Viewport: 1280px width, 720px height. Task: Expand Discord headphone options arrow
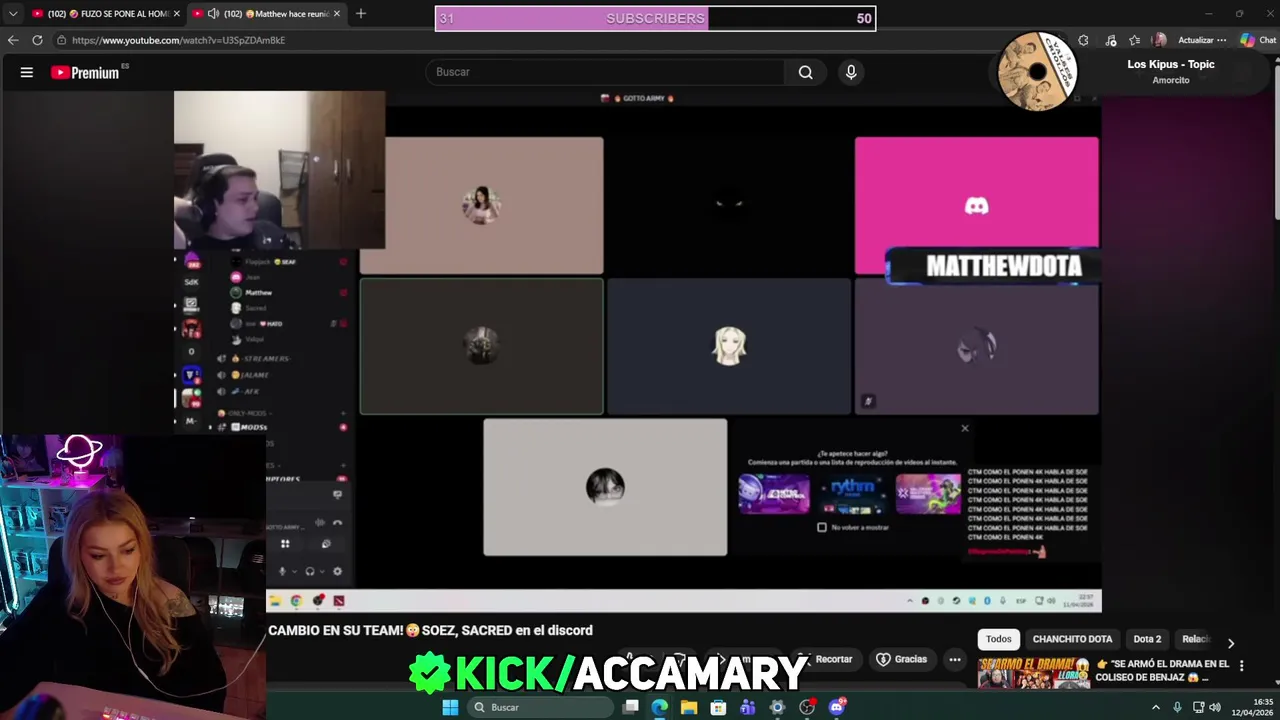coord(321,572)
